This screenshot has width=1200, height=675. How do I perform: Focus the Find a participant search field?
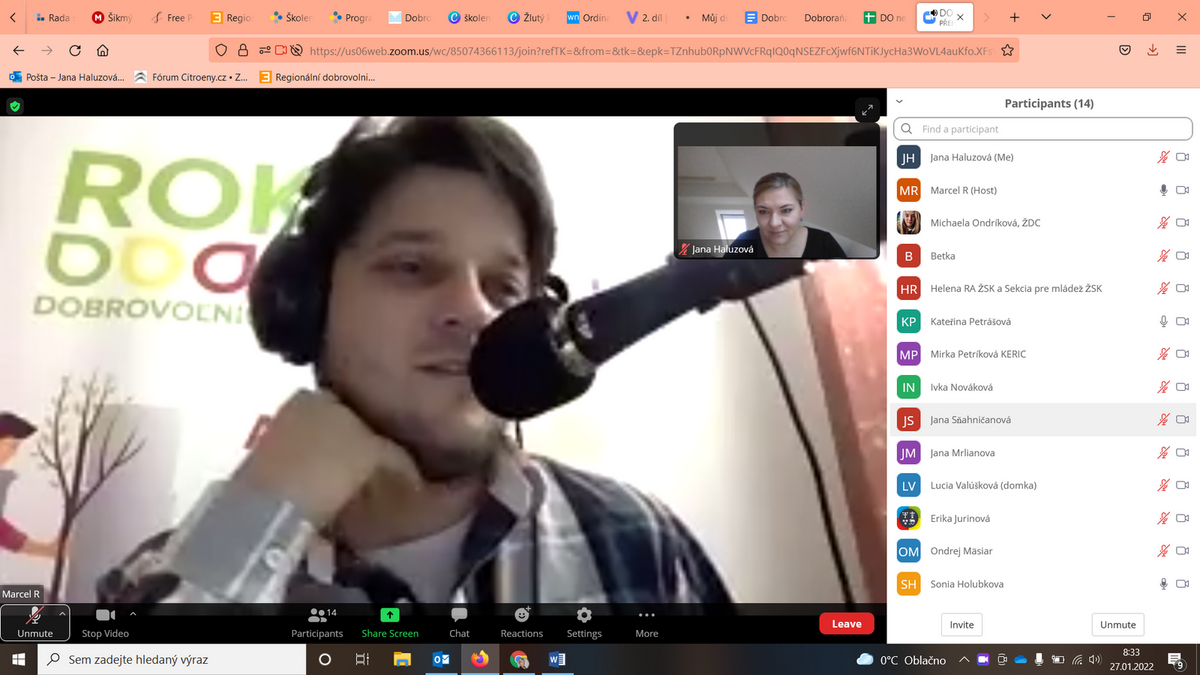click(1042, 129)
